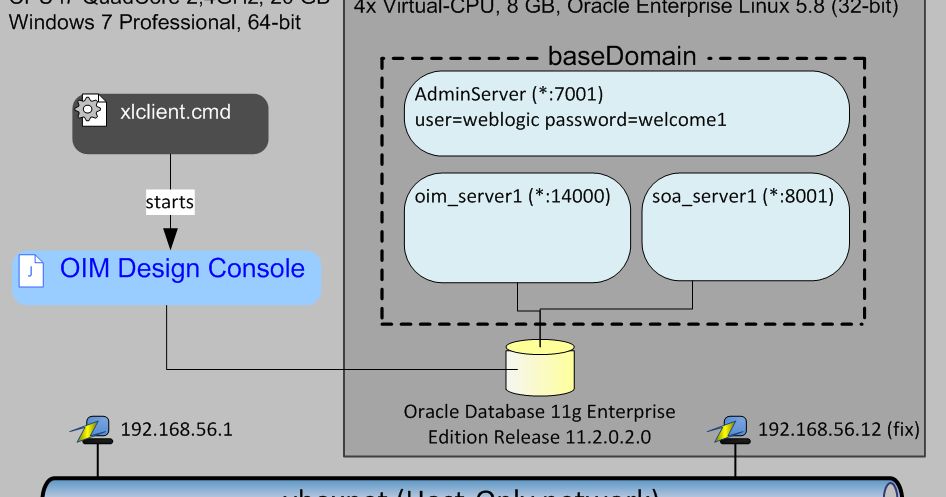This screenshot has width=946, height=497.
Task: Select the xlclient.cmd box
Action: (x=170, y=124)
